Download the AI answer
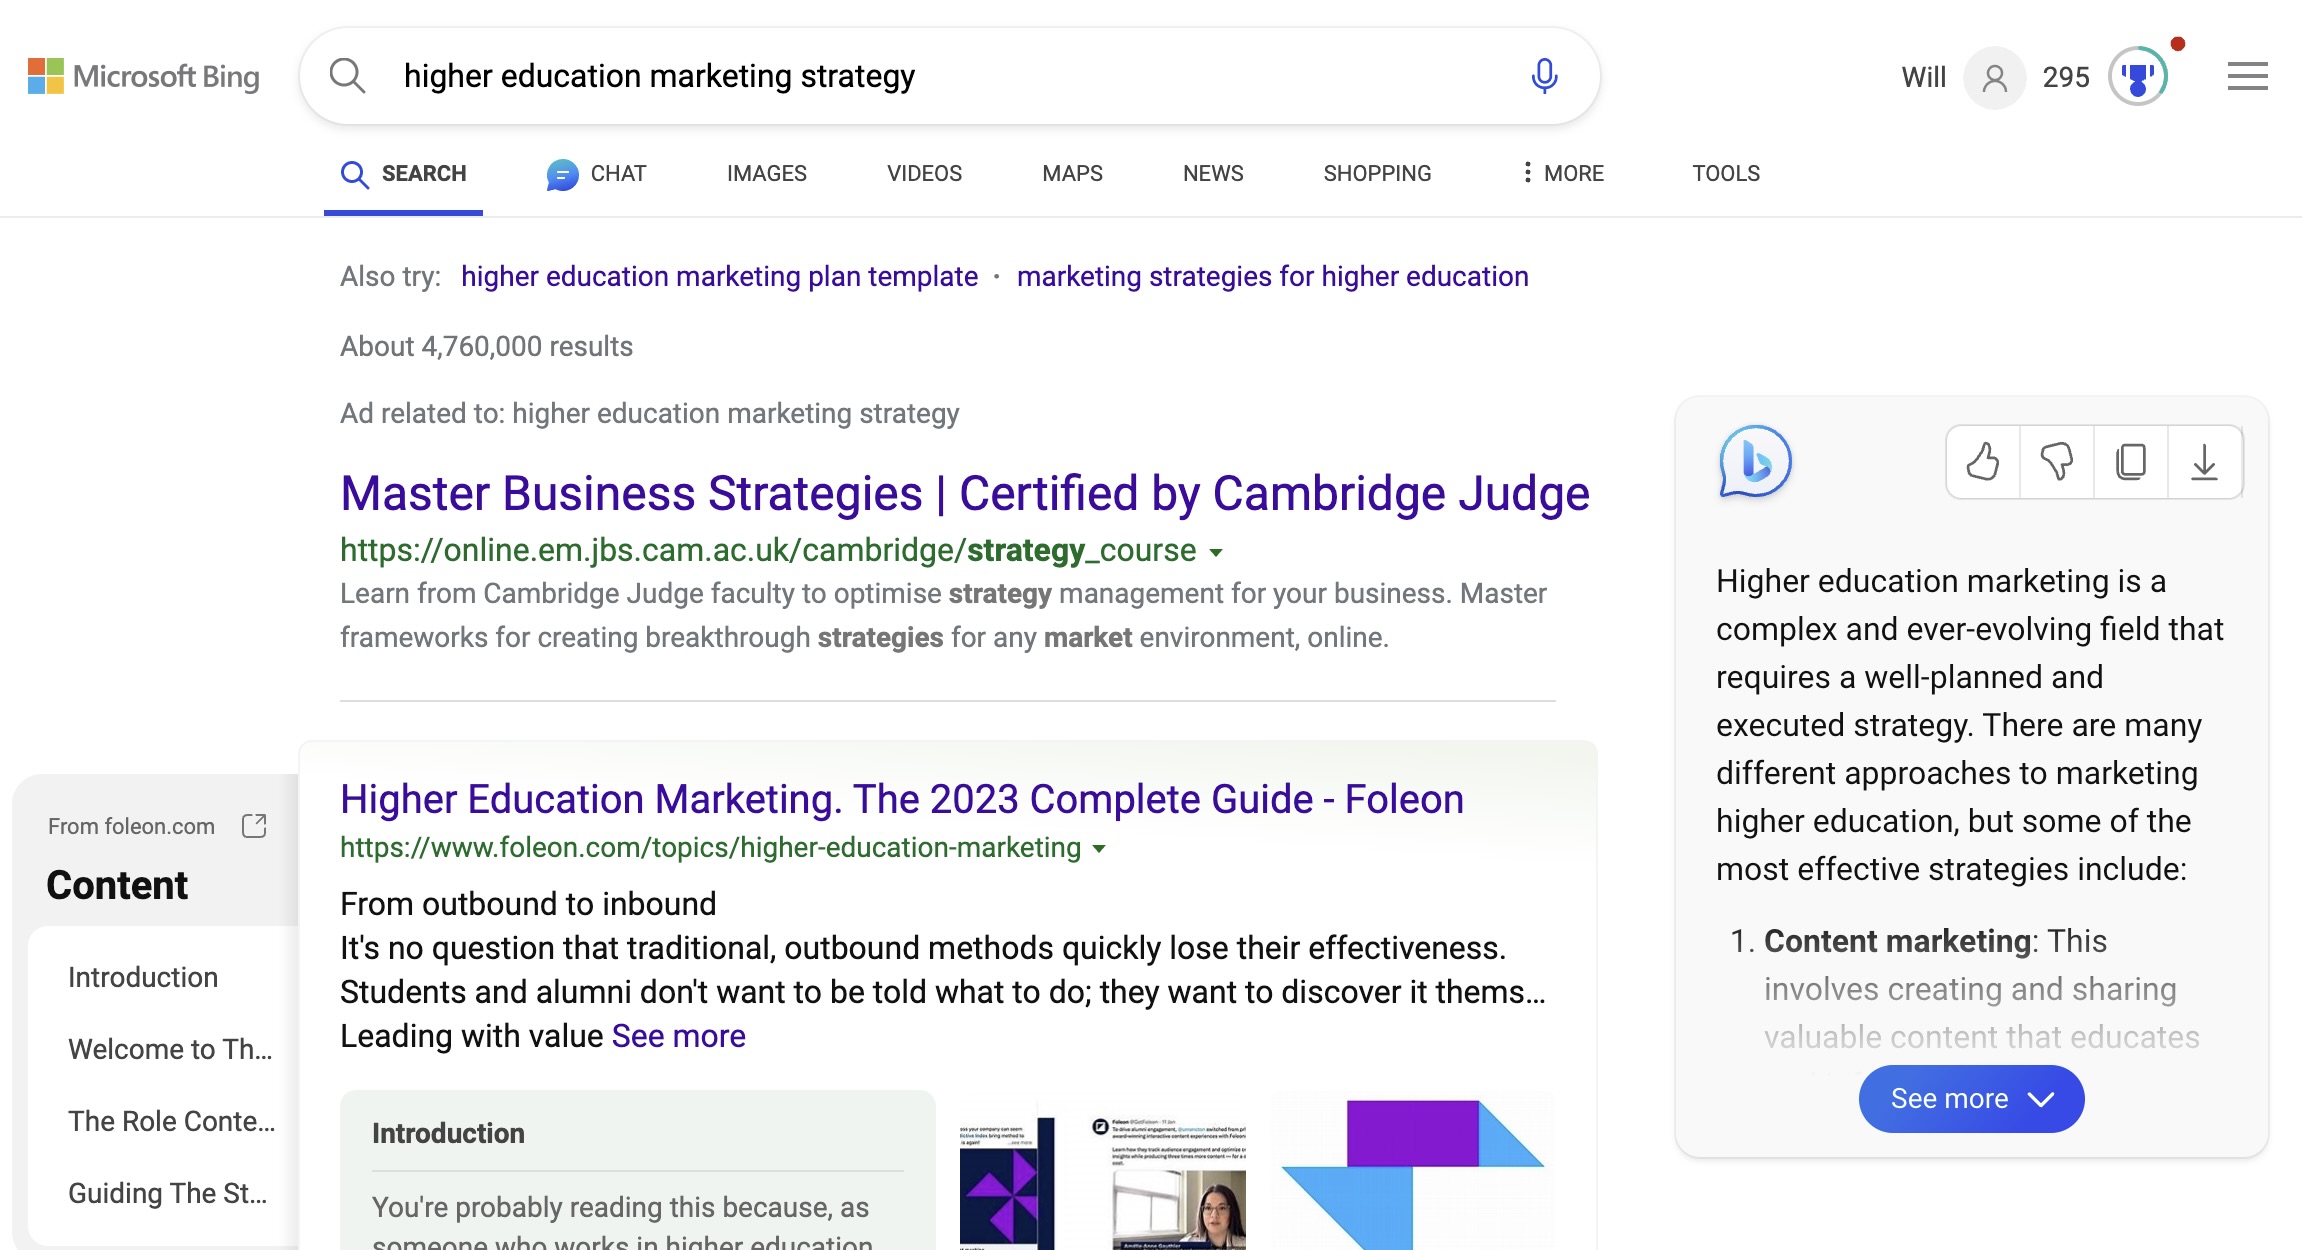This screenshot has width=2302, height=1250. [2204, 462]
